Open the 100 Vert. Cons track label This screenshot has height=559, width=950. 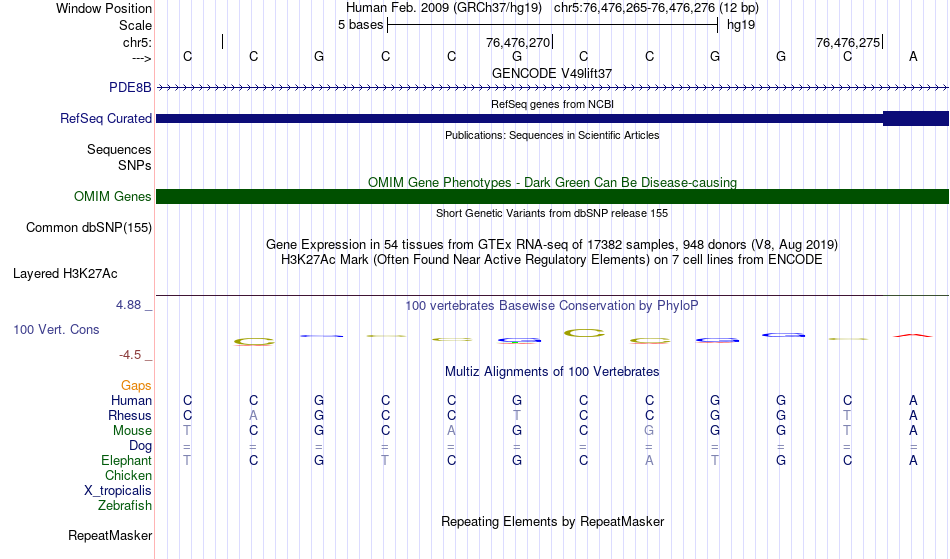pos(56,329)
